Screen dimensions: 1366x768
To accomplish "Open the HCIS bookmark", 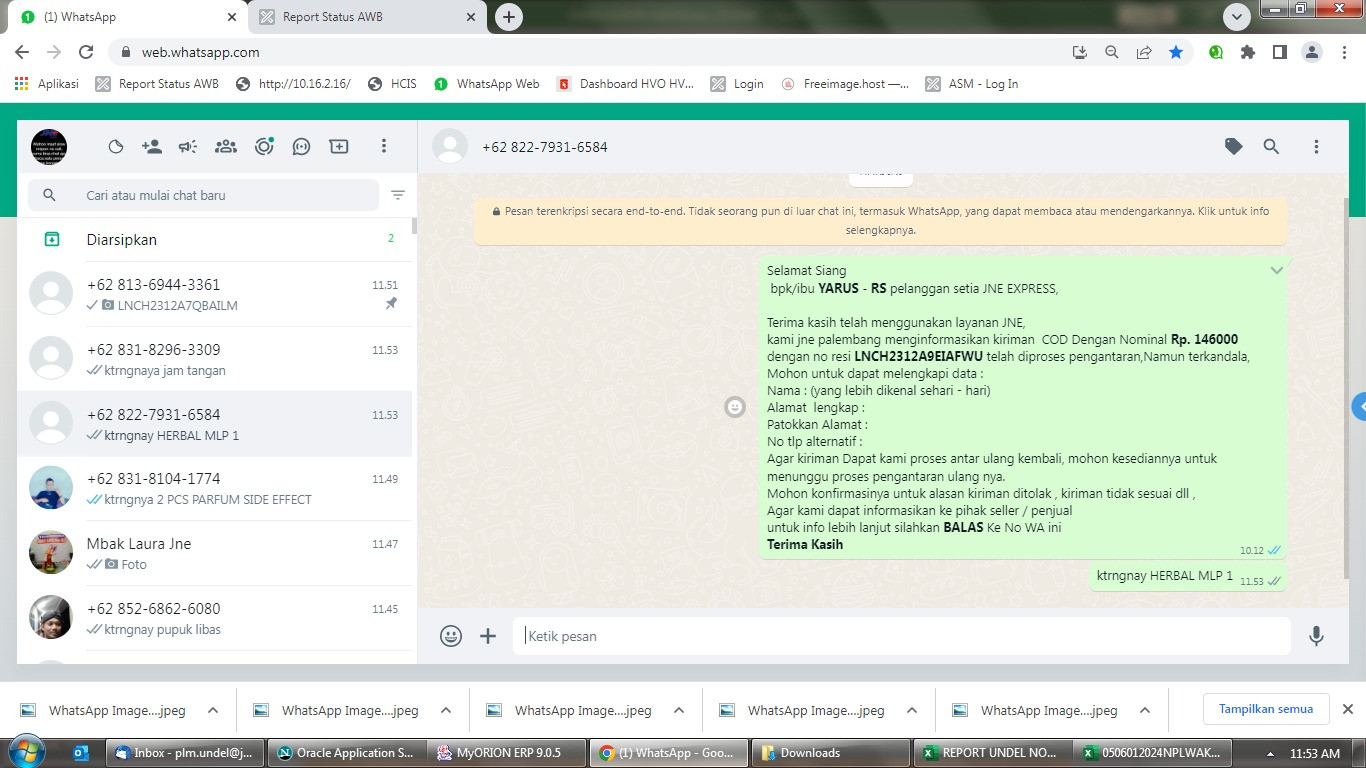I will click(392, 84).
